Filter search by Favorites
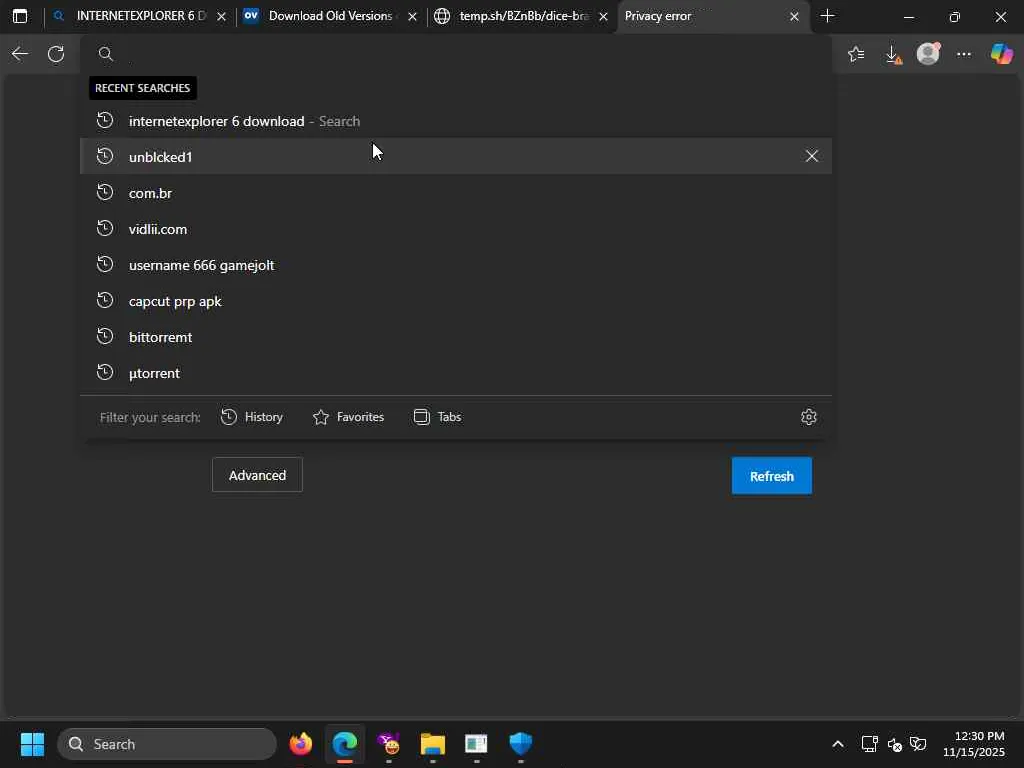This screenshot has width=1024, height=768. 348,417
